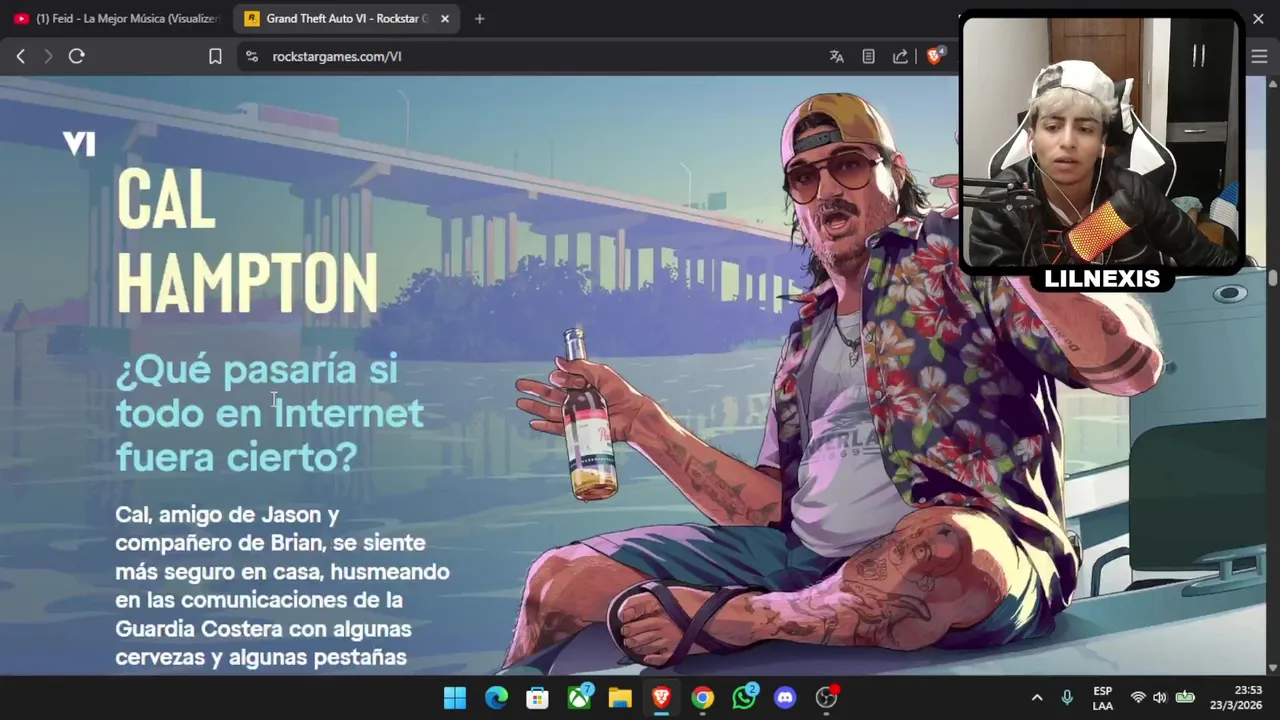Screen dimensions: 1280x720
Task: Open Brave Shields lion icon
Action: [x=935, y=56]
